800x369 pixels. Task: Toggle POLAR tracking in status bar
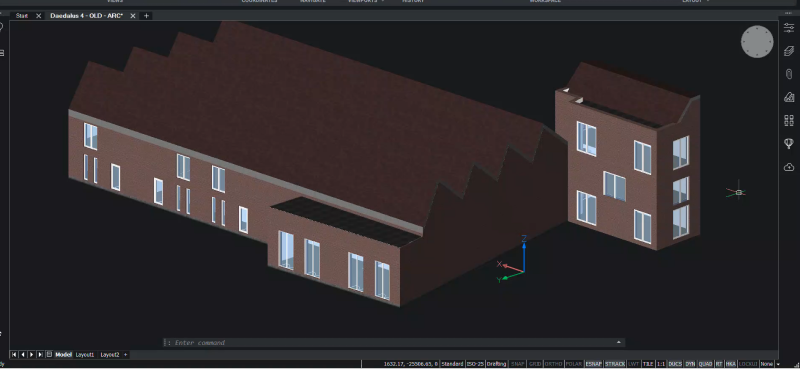(x=574, y=364)
